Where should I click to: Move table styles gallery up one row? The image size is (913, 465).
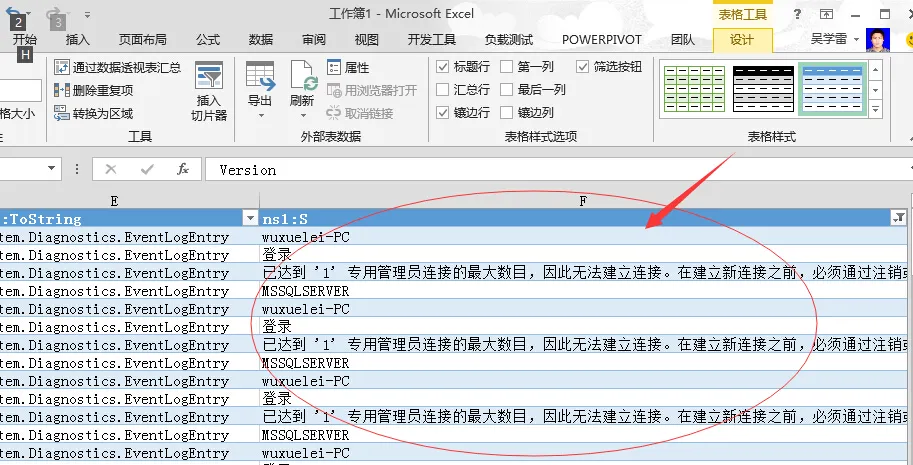point(876,70)
